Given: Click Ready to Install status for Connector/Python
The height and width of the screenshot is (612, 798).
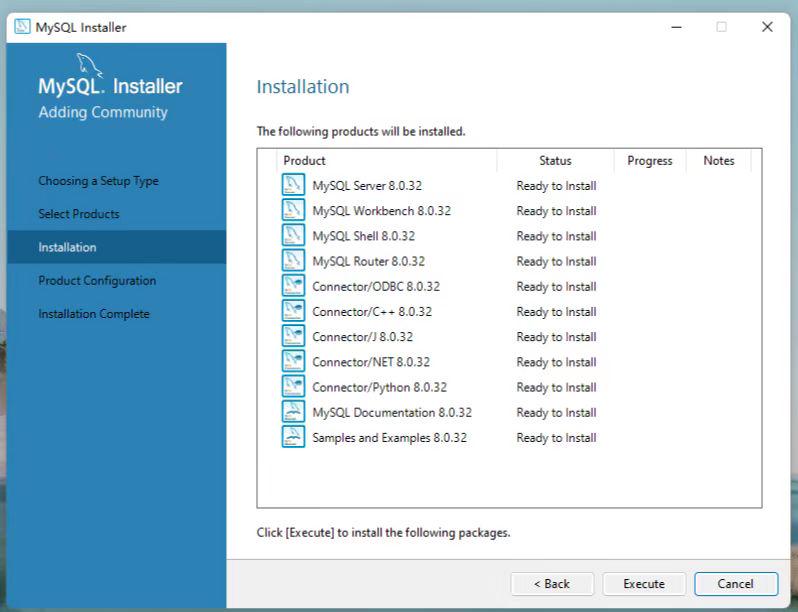Looking at the screenshot, I should click(556, 388).
